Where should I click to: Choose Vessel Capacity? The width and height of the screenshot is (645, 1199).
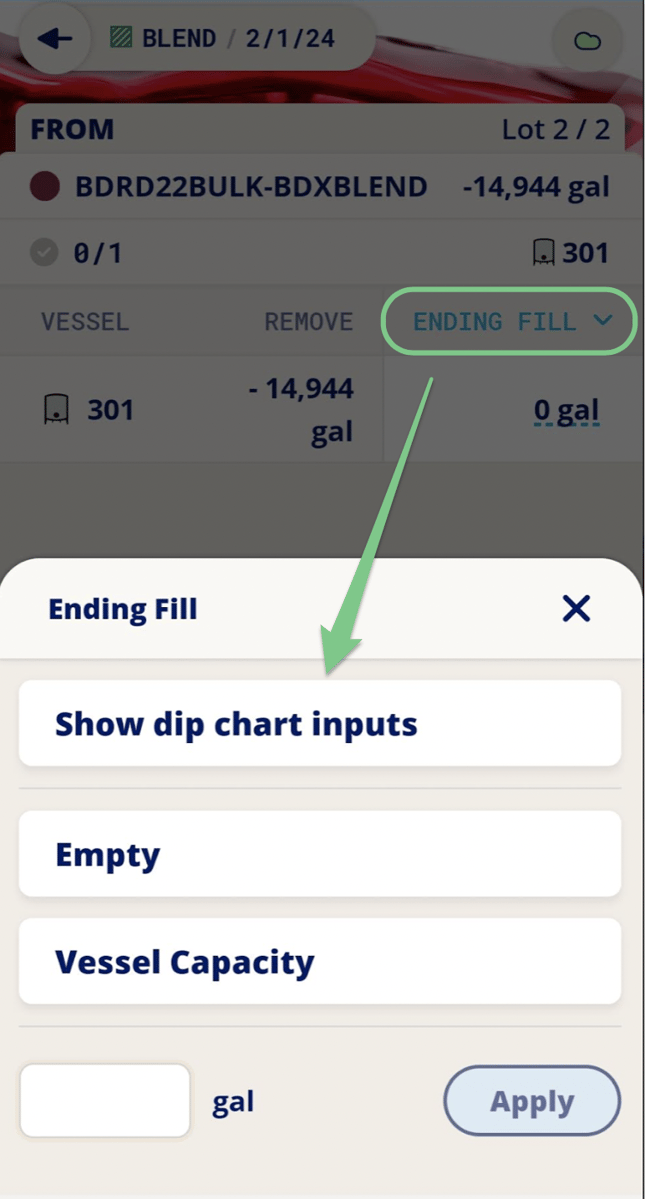click(x=320, y=961)
